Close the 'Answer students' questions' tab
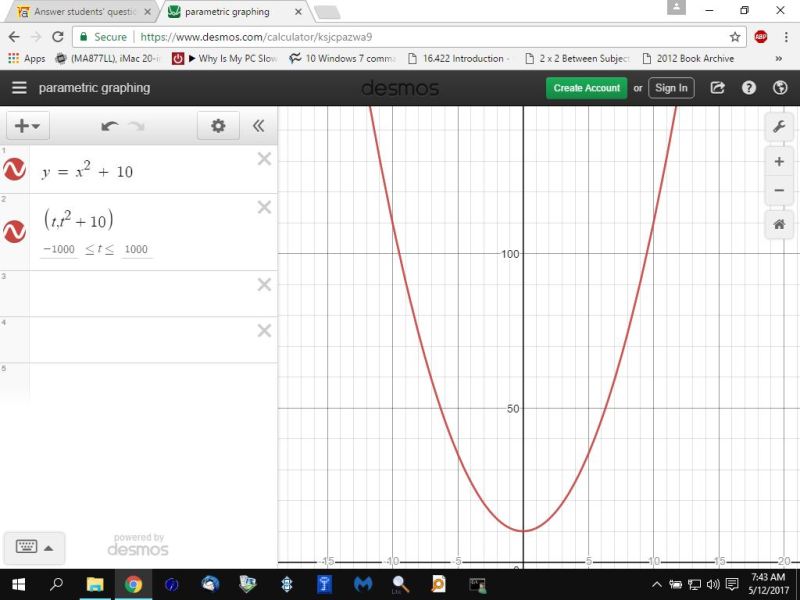 coord(147,12)
